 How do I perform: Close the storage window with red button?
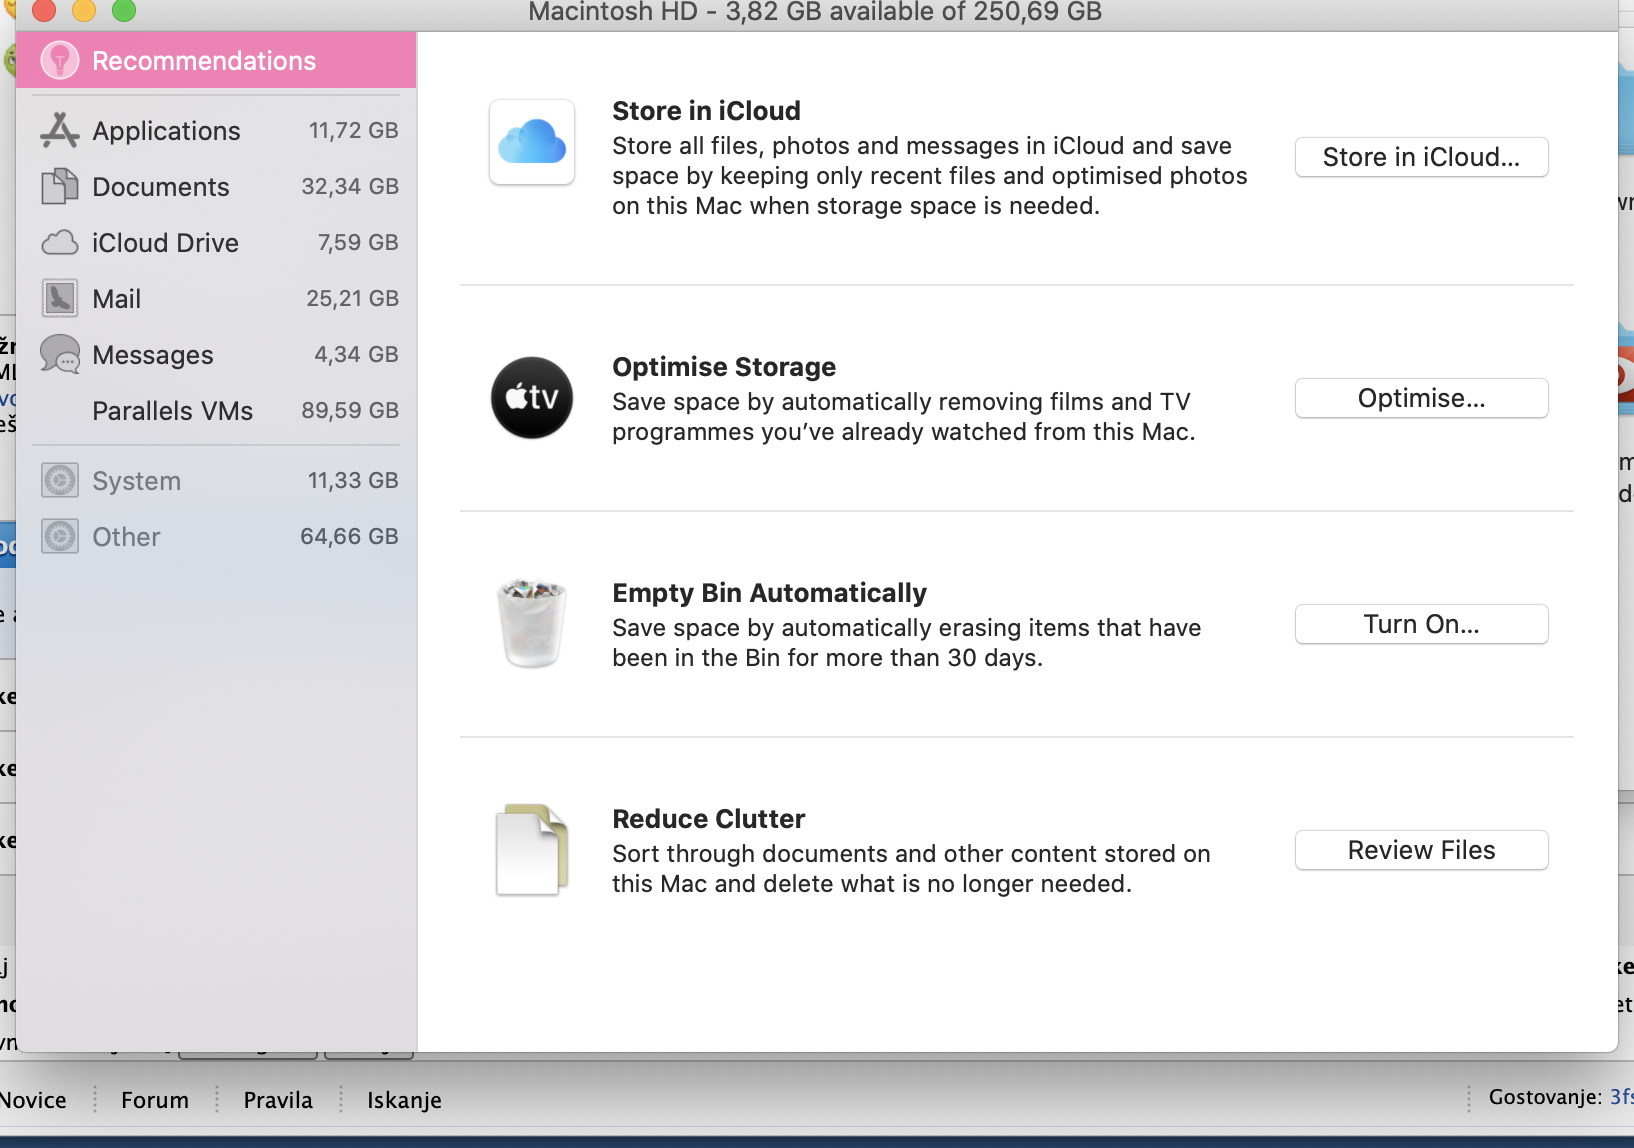click(44, 9)
